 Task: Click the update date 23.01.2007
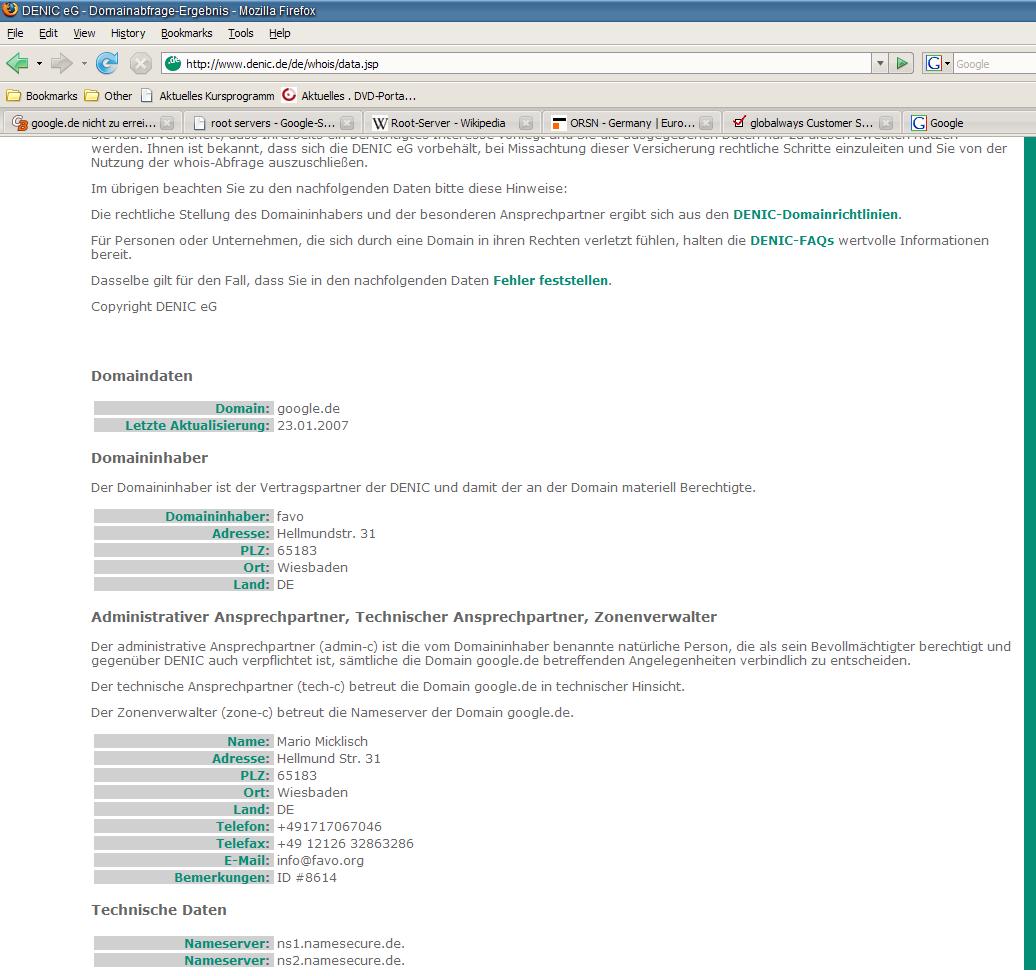click(313, 426)
